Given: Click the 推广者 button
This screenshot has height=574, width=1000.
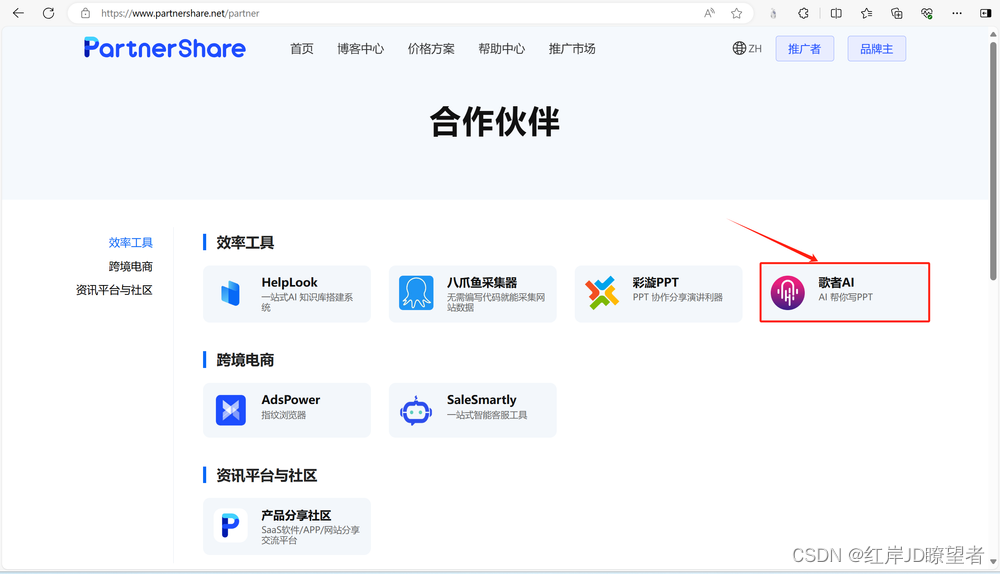Looking at the screenshot, I should 805,48.
